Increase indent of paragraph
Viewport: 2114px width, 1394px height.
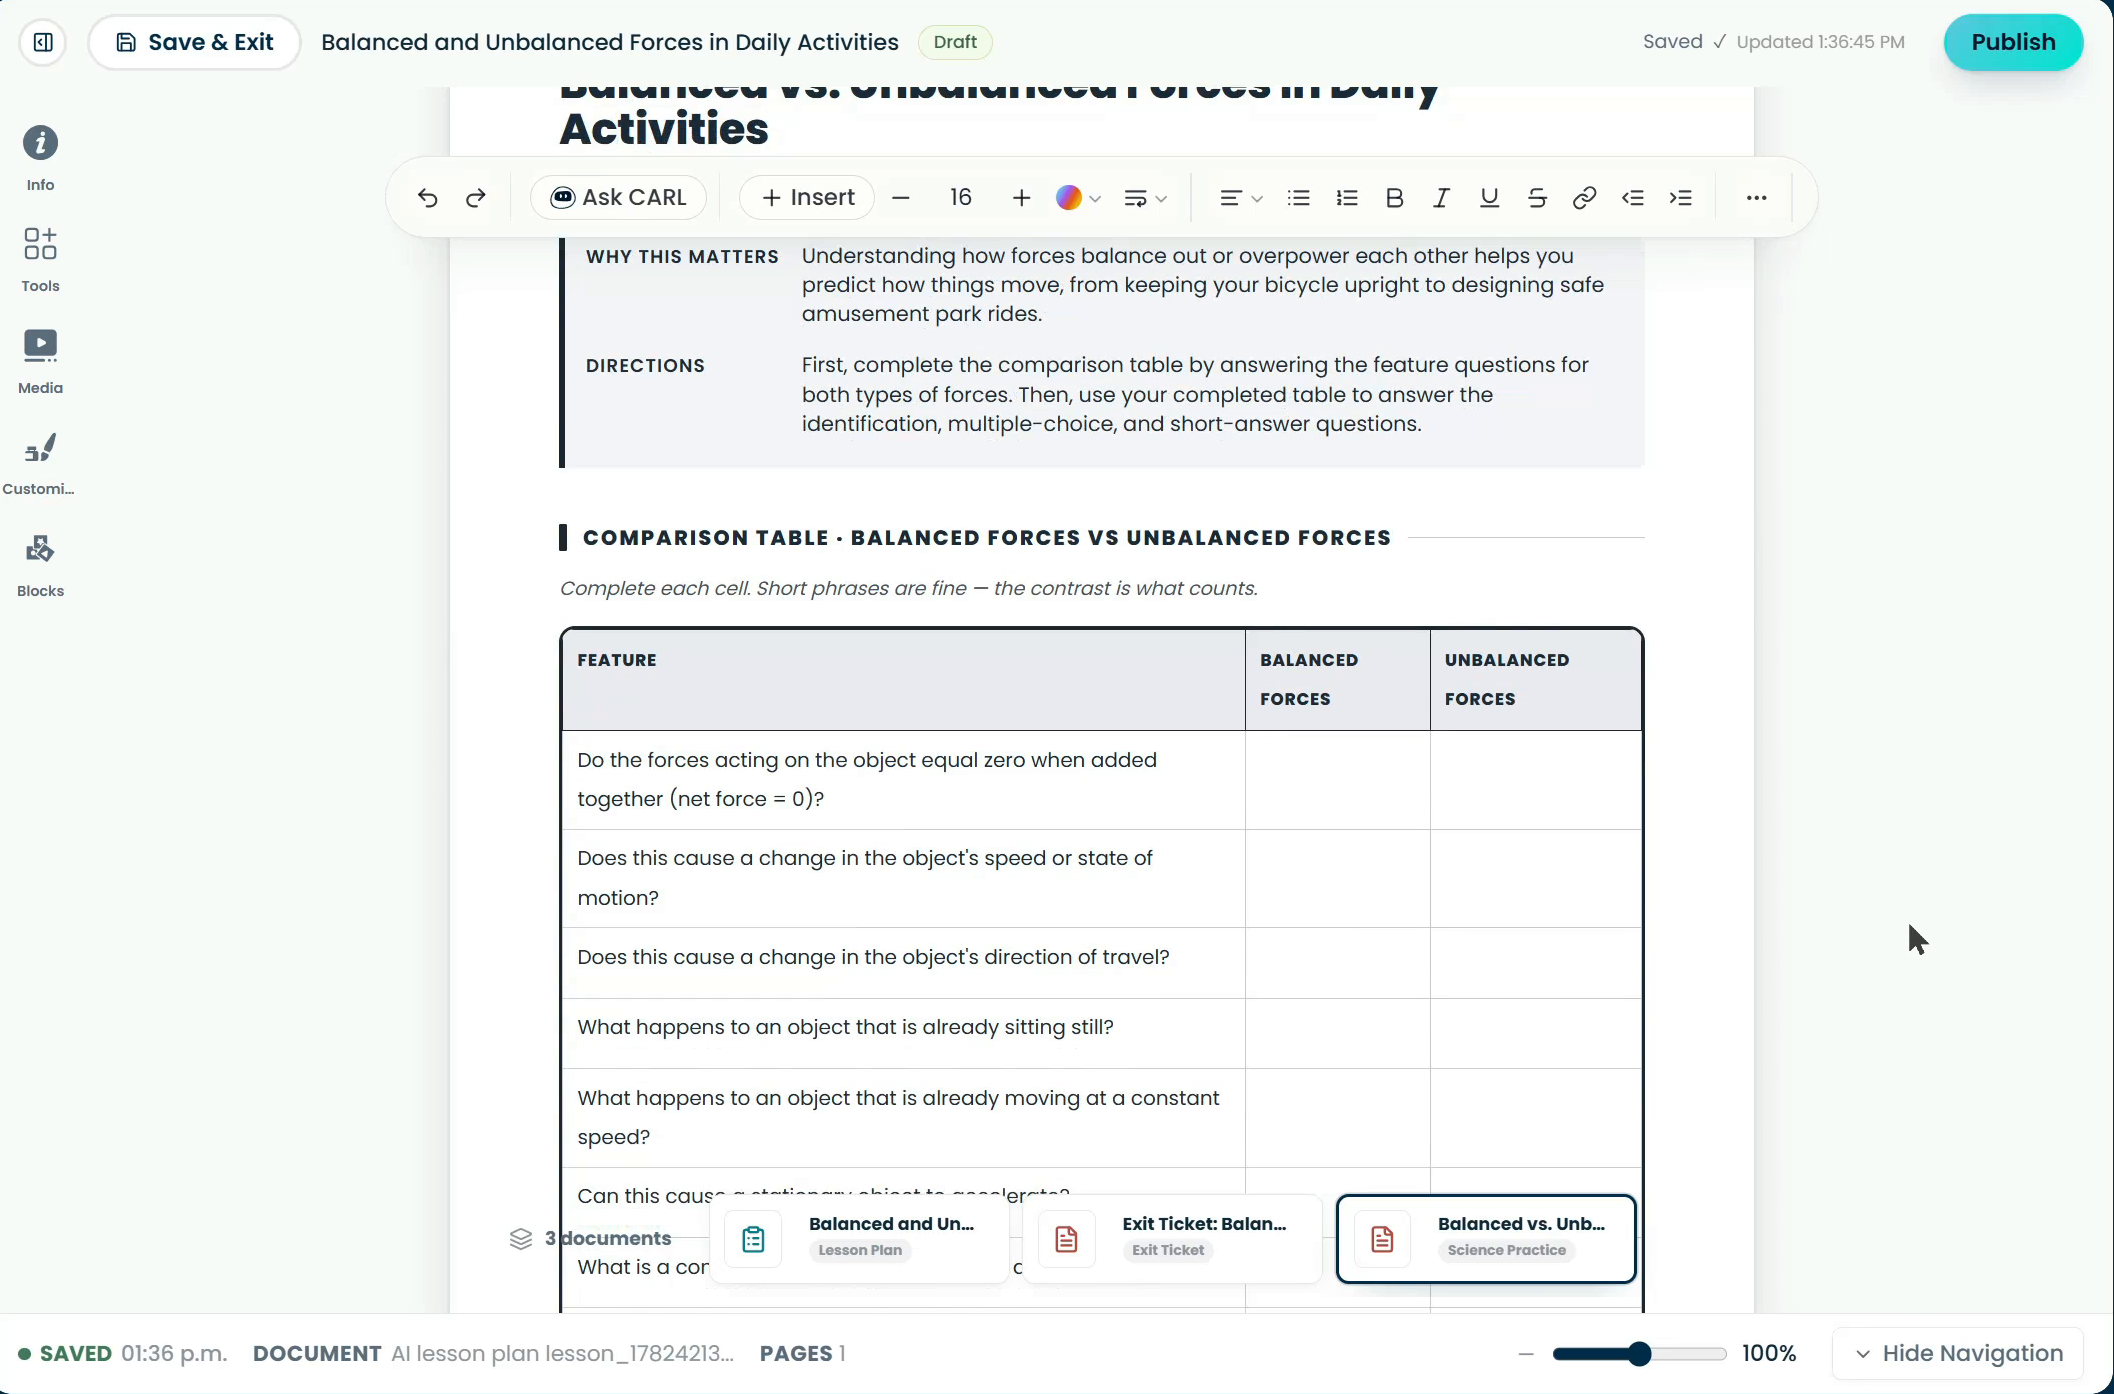pyautogui.click(x=1681, y=198)
